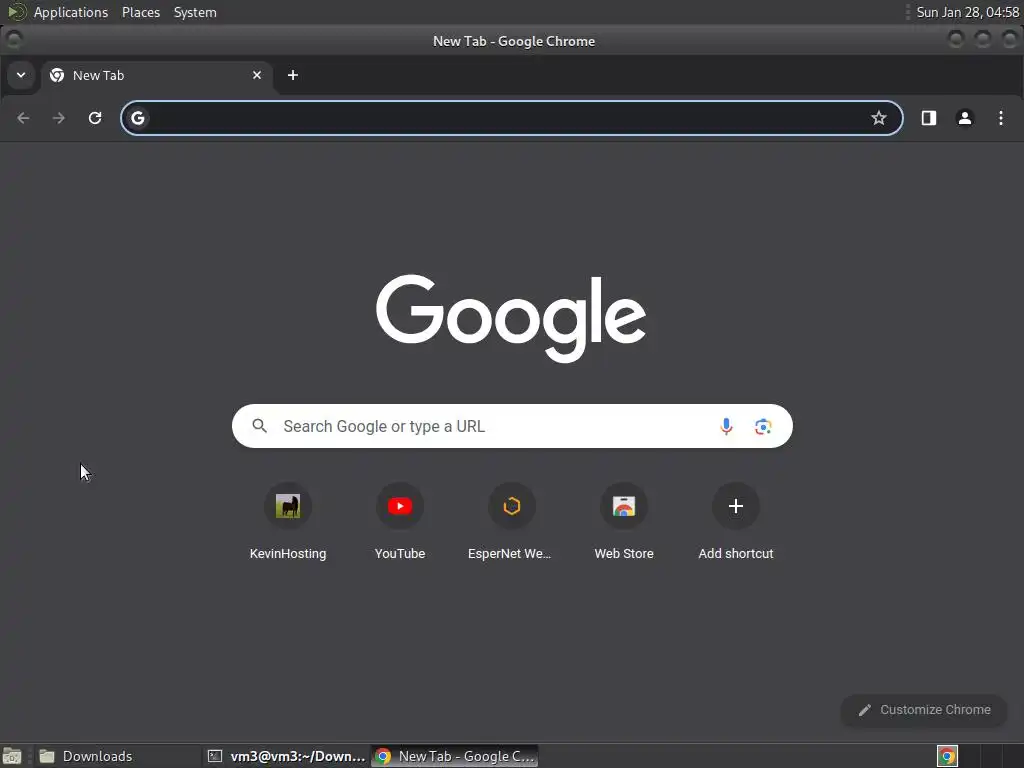
Task: Expand the tab search dropdown arrow
Action: 21,75
